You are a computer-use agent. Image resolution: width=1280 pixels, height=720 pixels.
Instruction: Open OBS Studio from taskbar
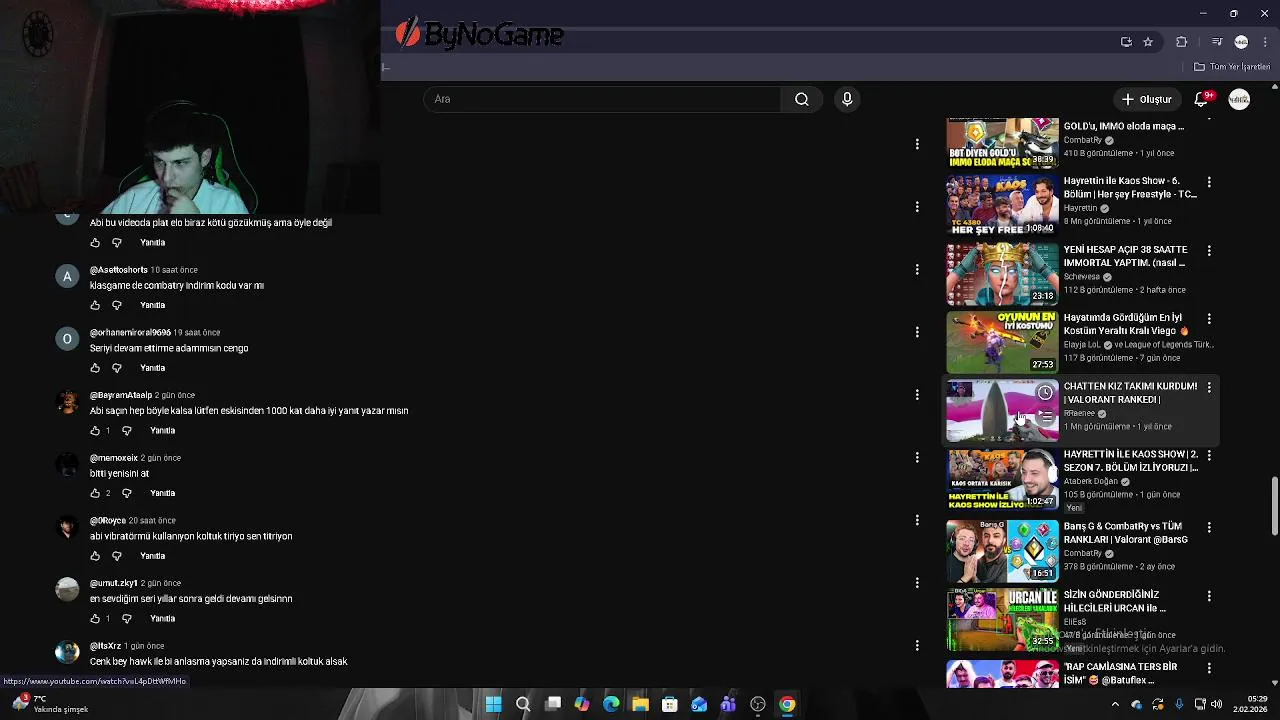tap(758, 704)
